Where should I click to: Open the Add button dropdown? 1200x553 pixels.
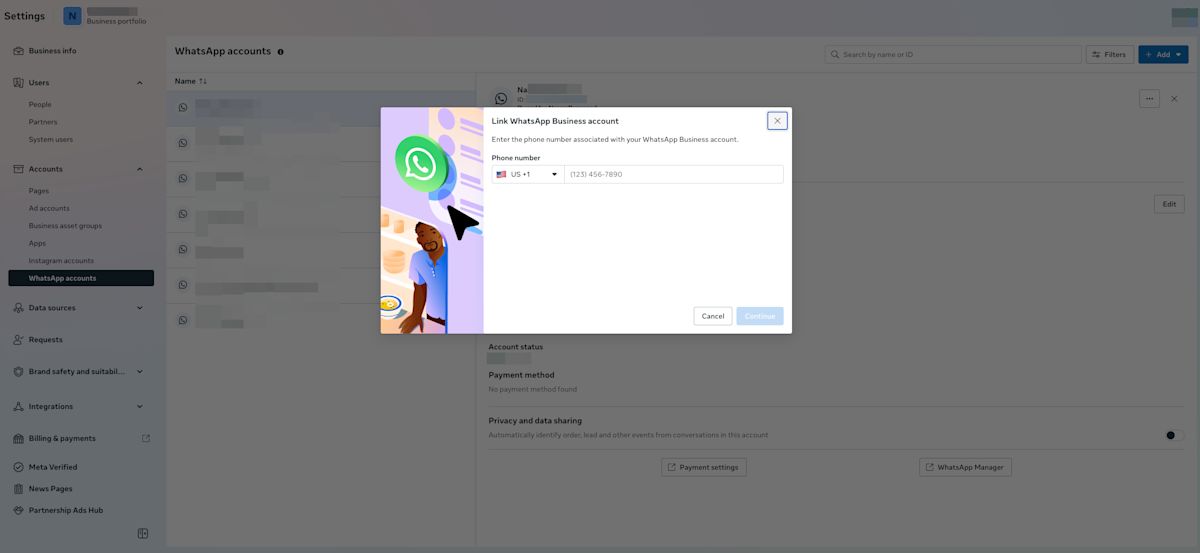[x=1163, y=55]
